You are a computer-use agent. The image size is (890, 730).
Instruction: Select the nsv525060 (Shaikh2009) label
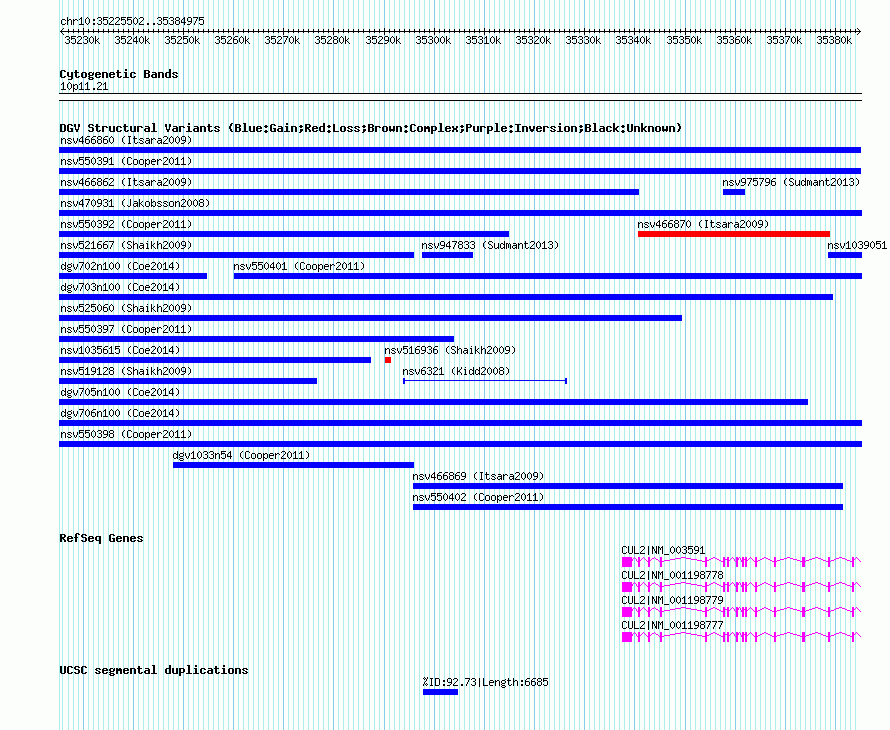126,308
